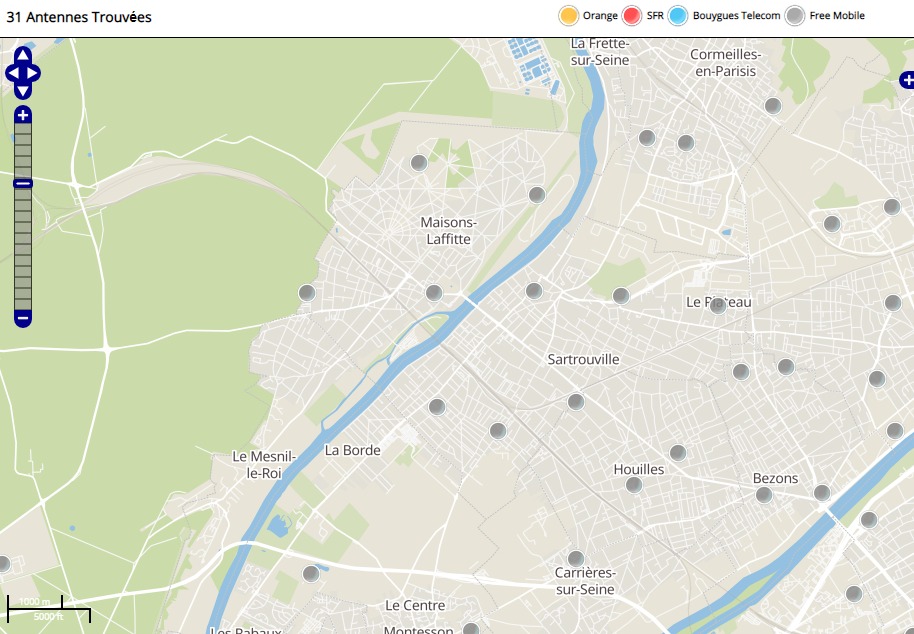Click antenna marker below Bezons label
This screenshot has height=634, width=914.
[764, 495]
